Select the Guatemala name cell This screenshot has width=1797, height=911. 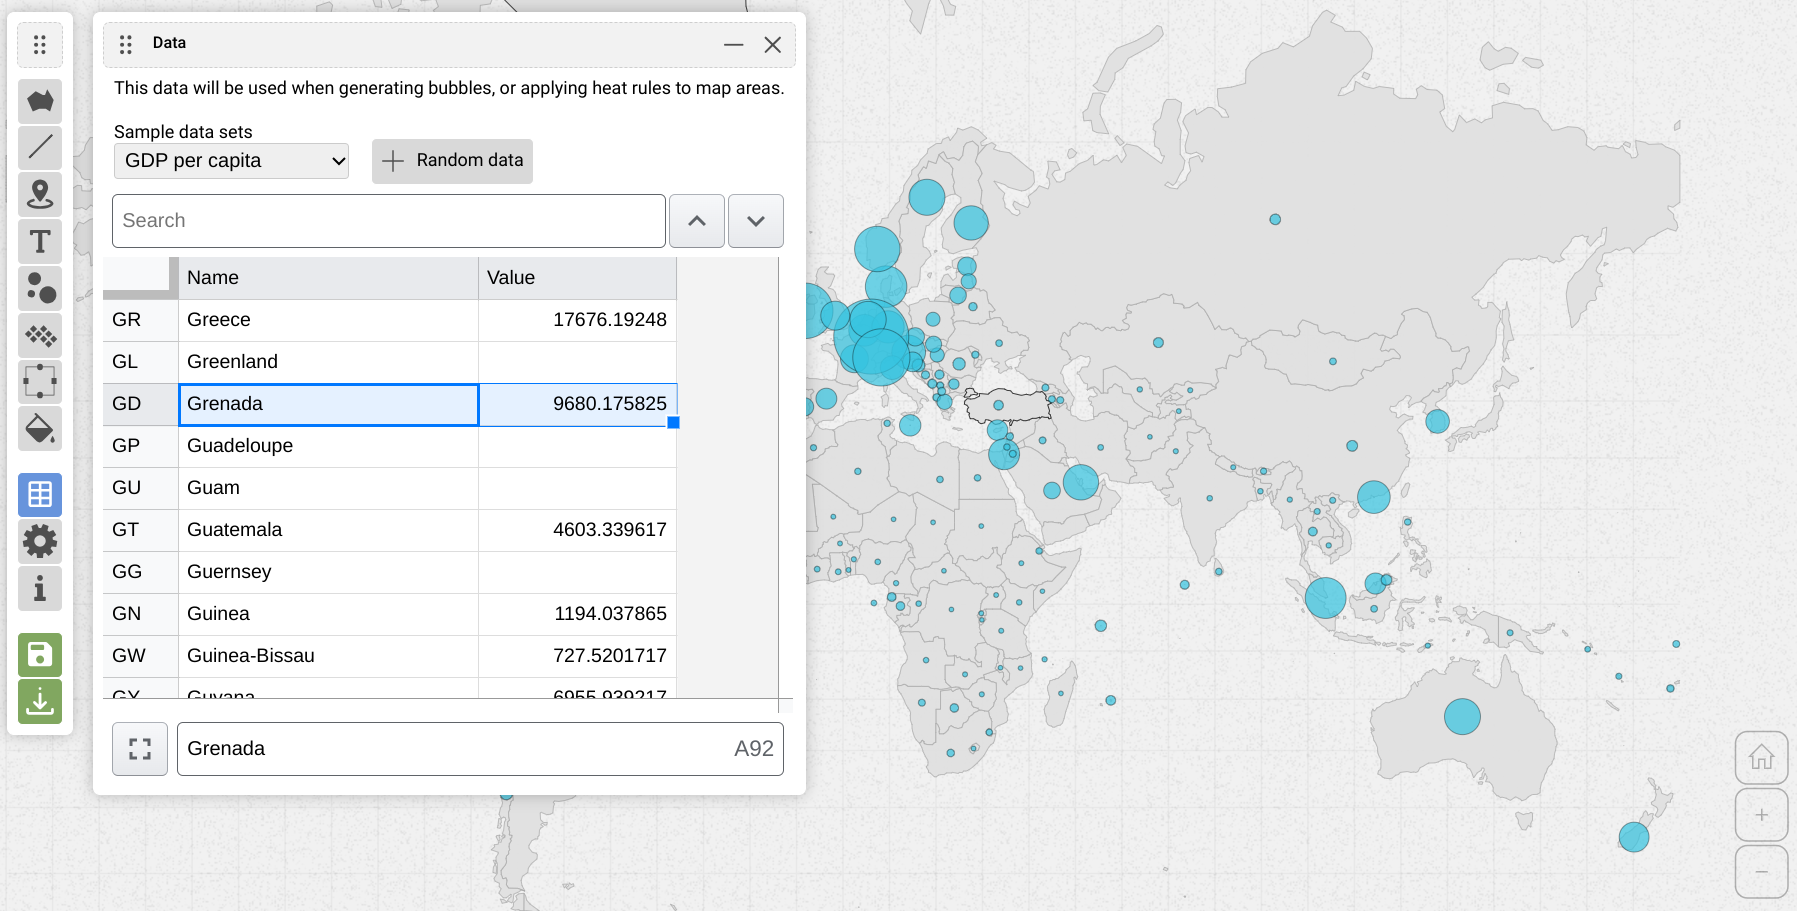click(x=328, y=530)
